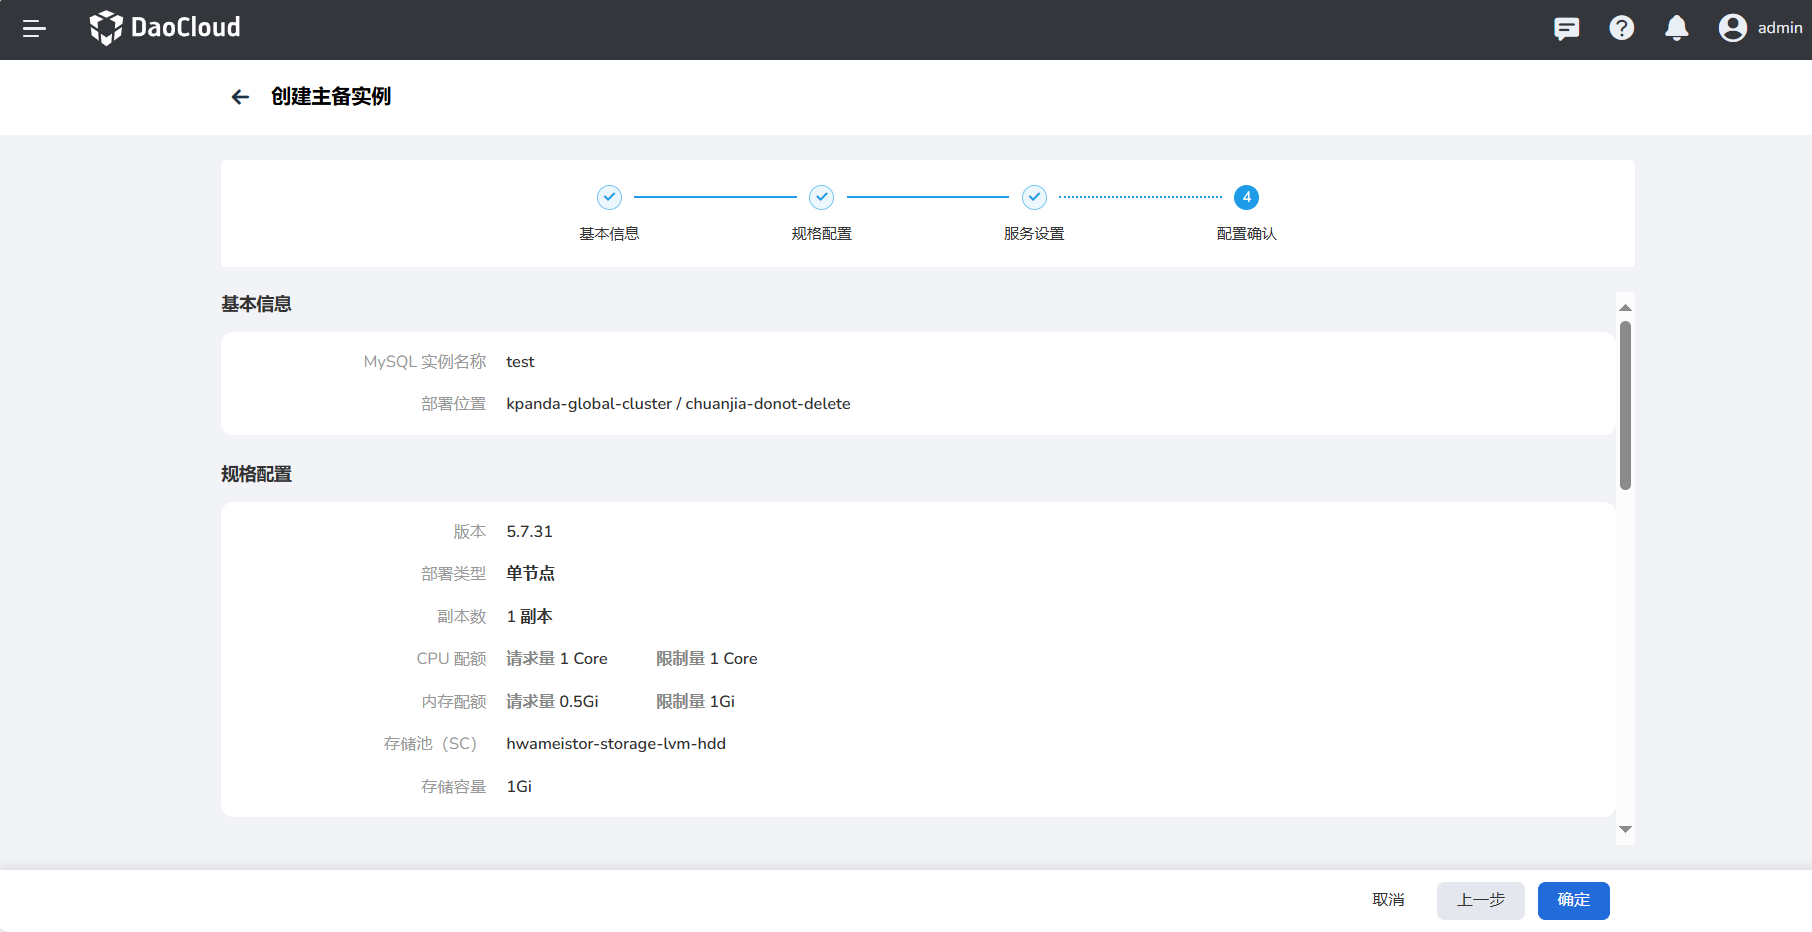The image size is (1812, 932).
Task: Open the hamburger navigation menu
Action: [x=34, y=29]
